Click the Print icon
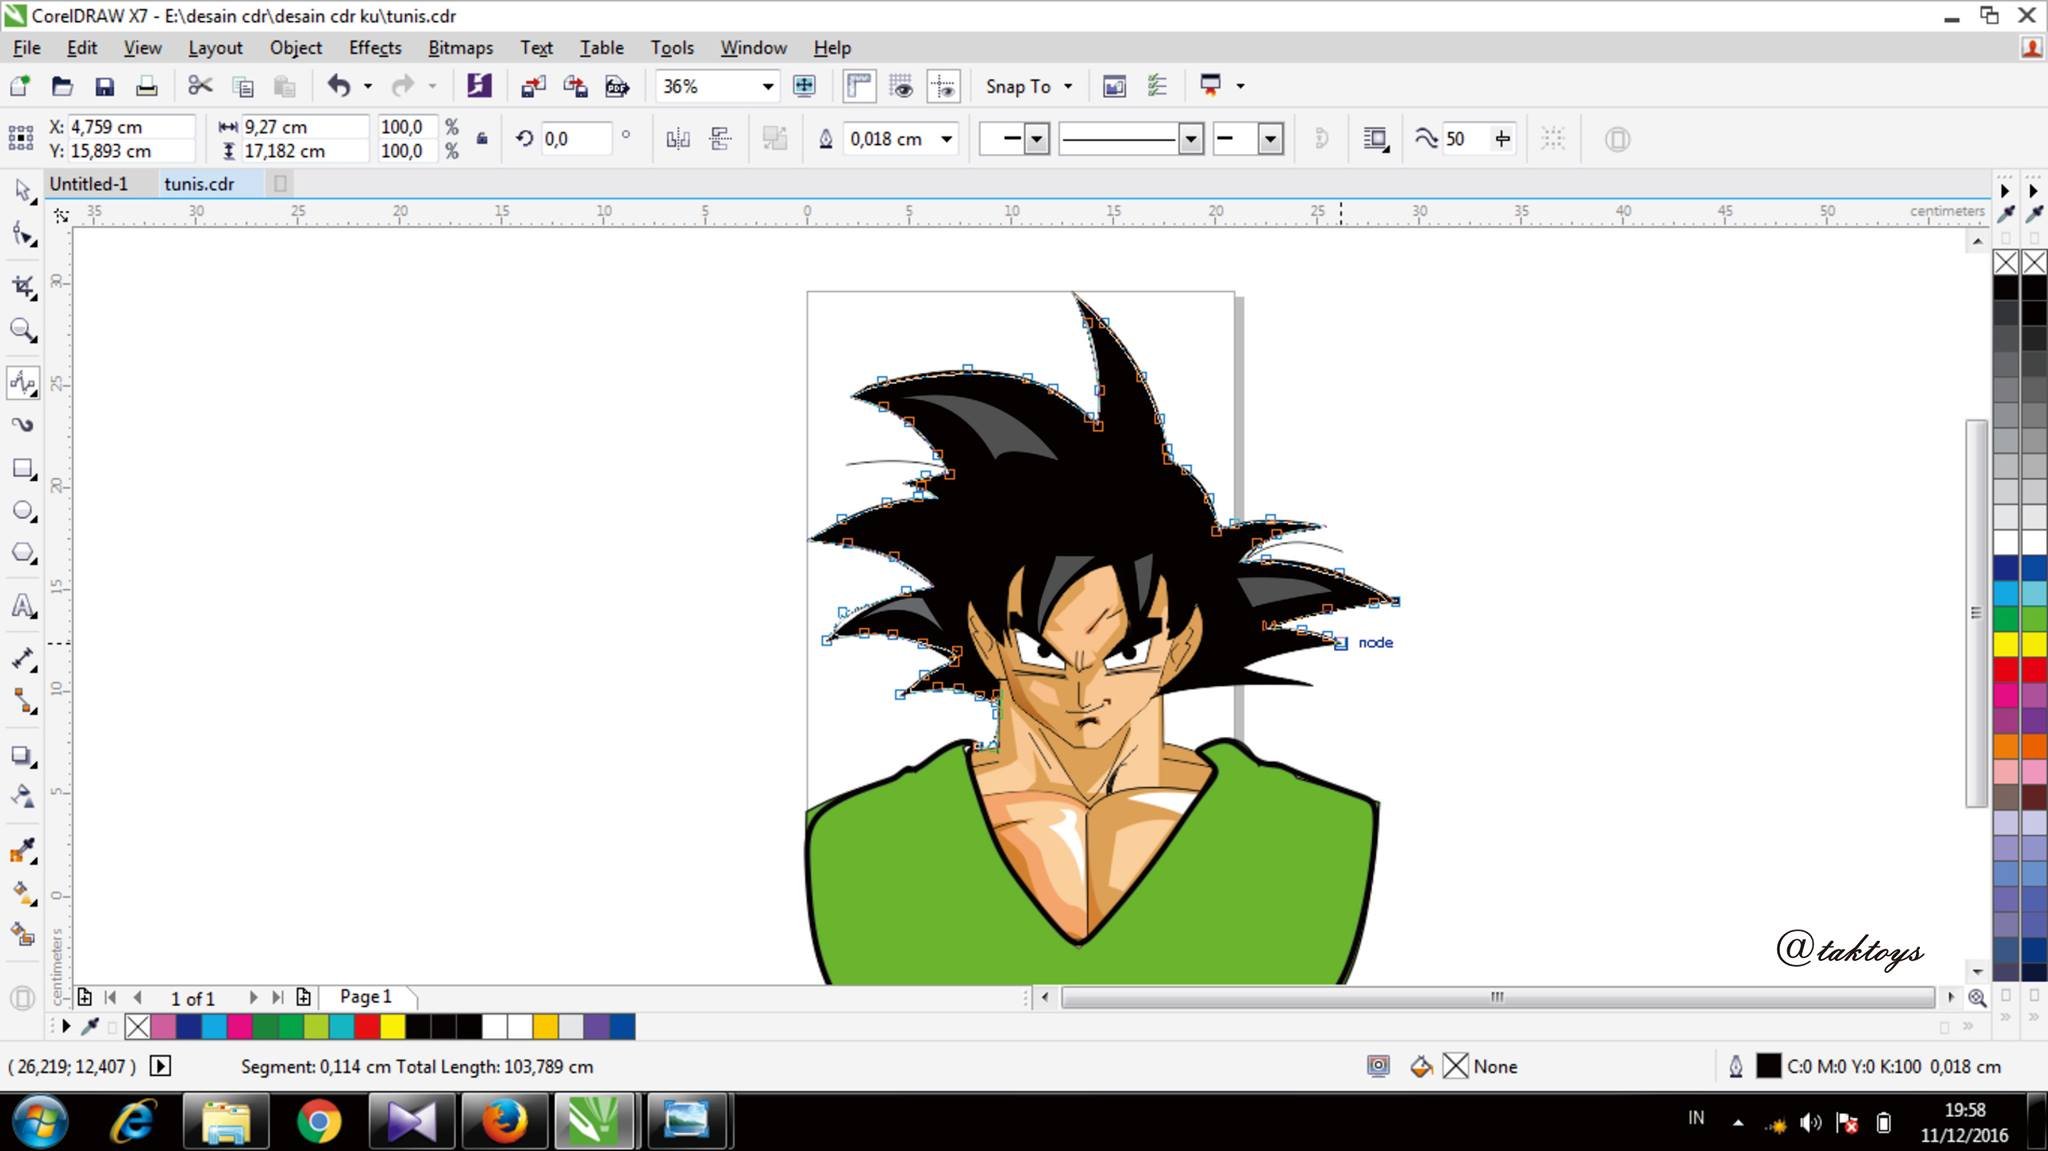Screen dimensions: 2048x1151 (x=146, y=86)
